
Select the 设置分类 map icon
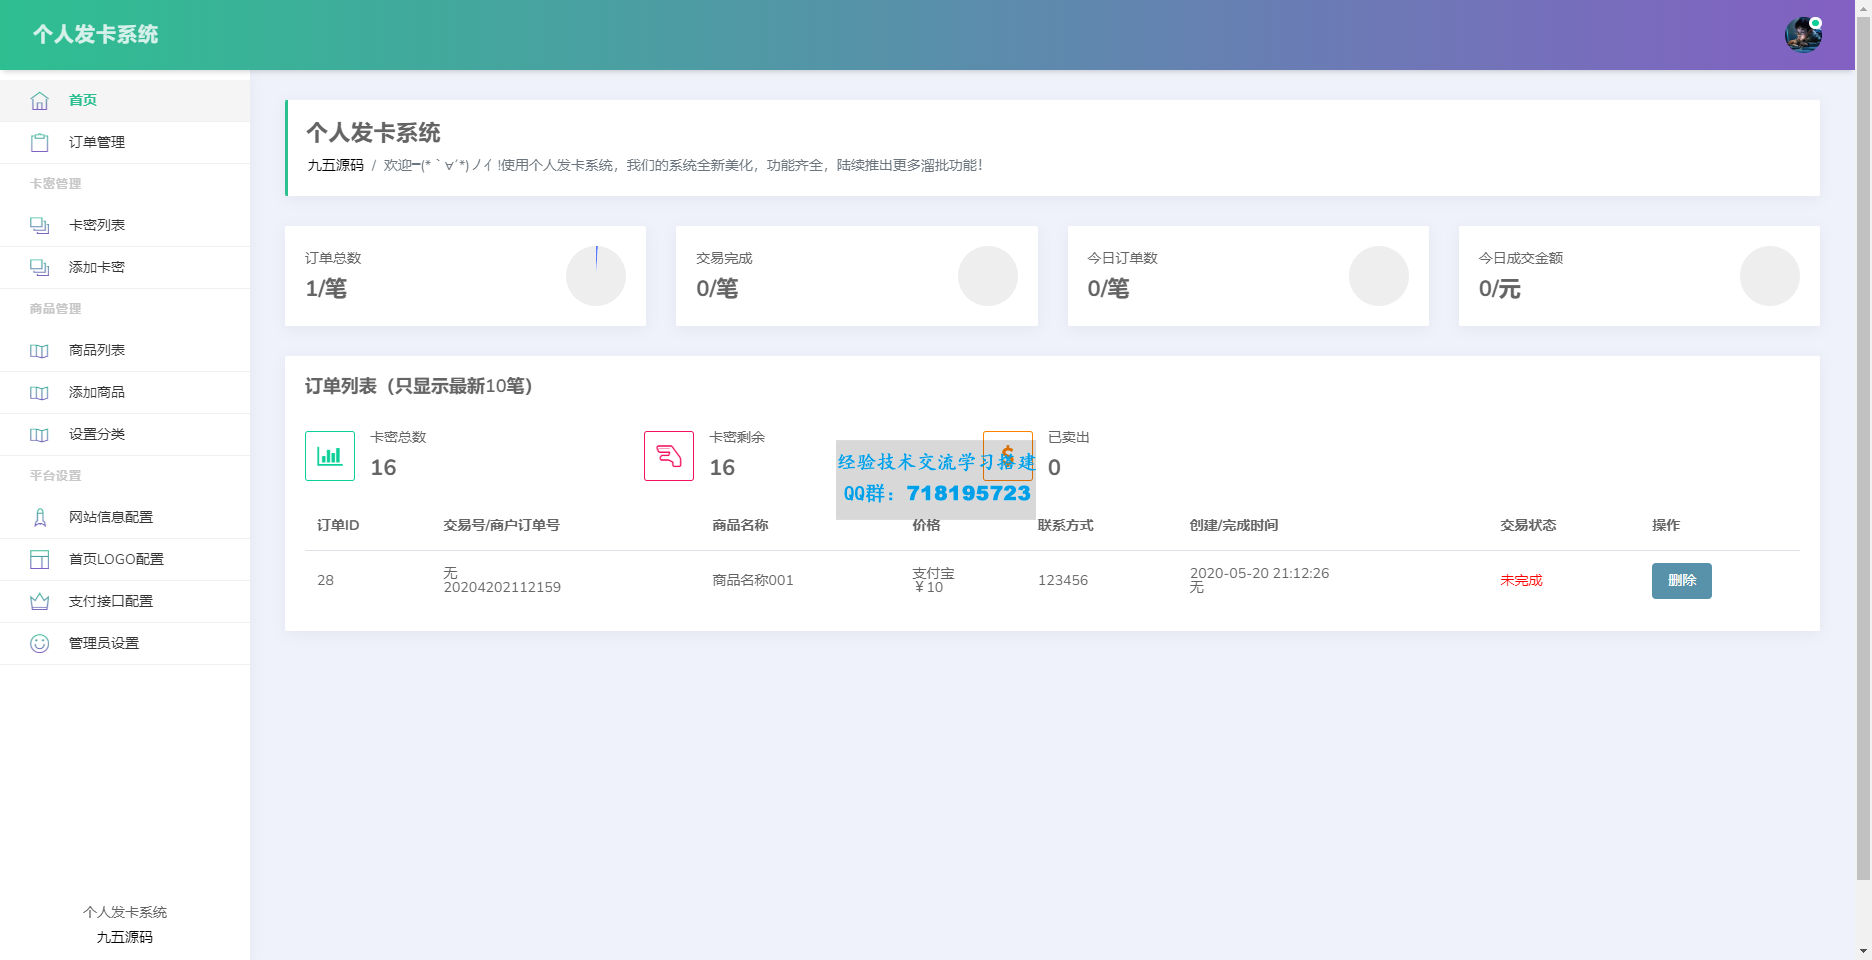[x=39, y=434]
